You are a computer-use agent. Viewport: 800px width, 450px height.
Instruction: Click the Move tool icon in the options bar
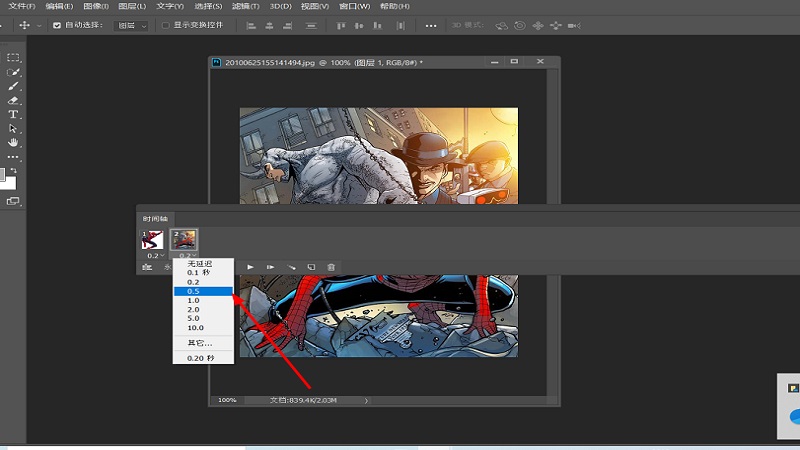(x=24, y=26)
